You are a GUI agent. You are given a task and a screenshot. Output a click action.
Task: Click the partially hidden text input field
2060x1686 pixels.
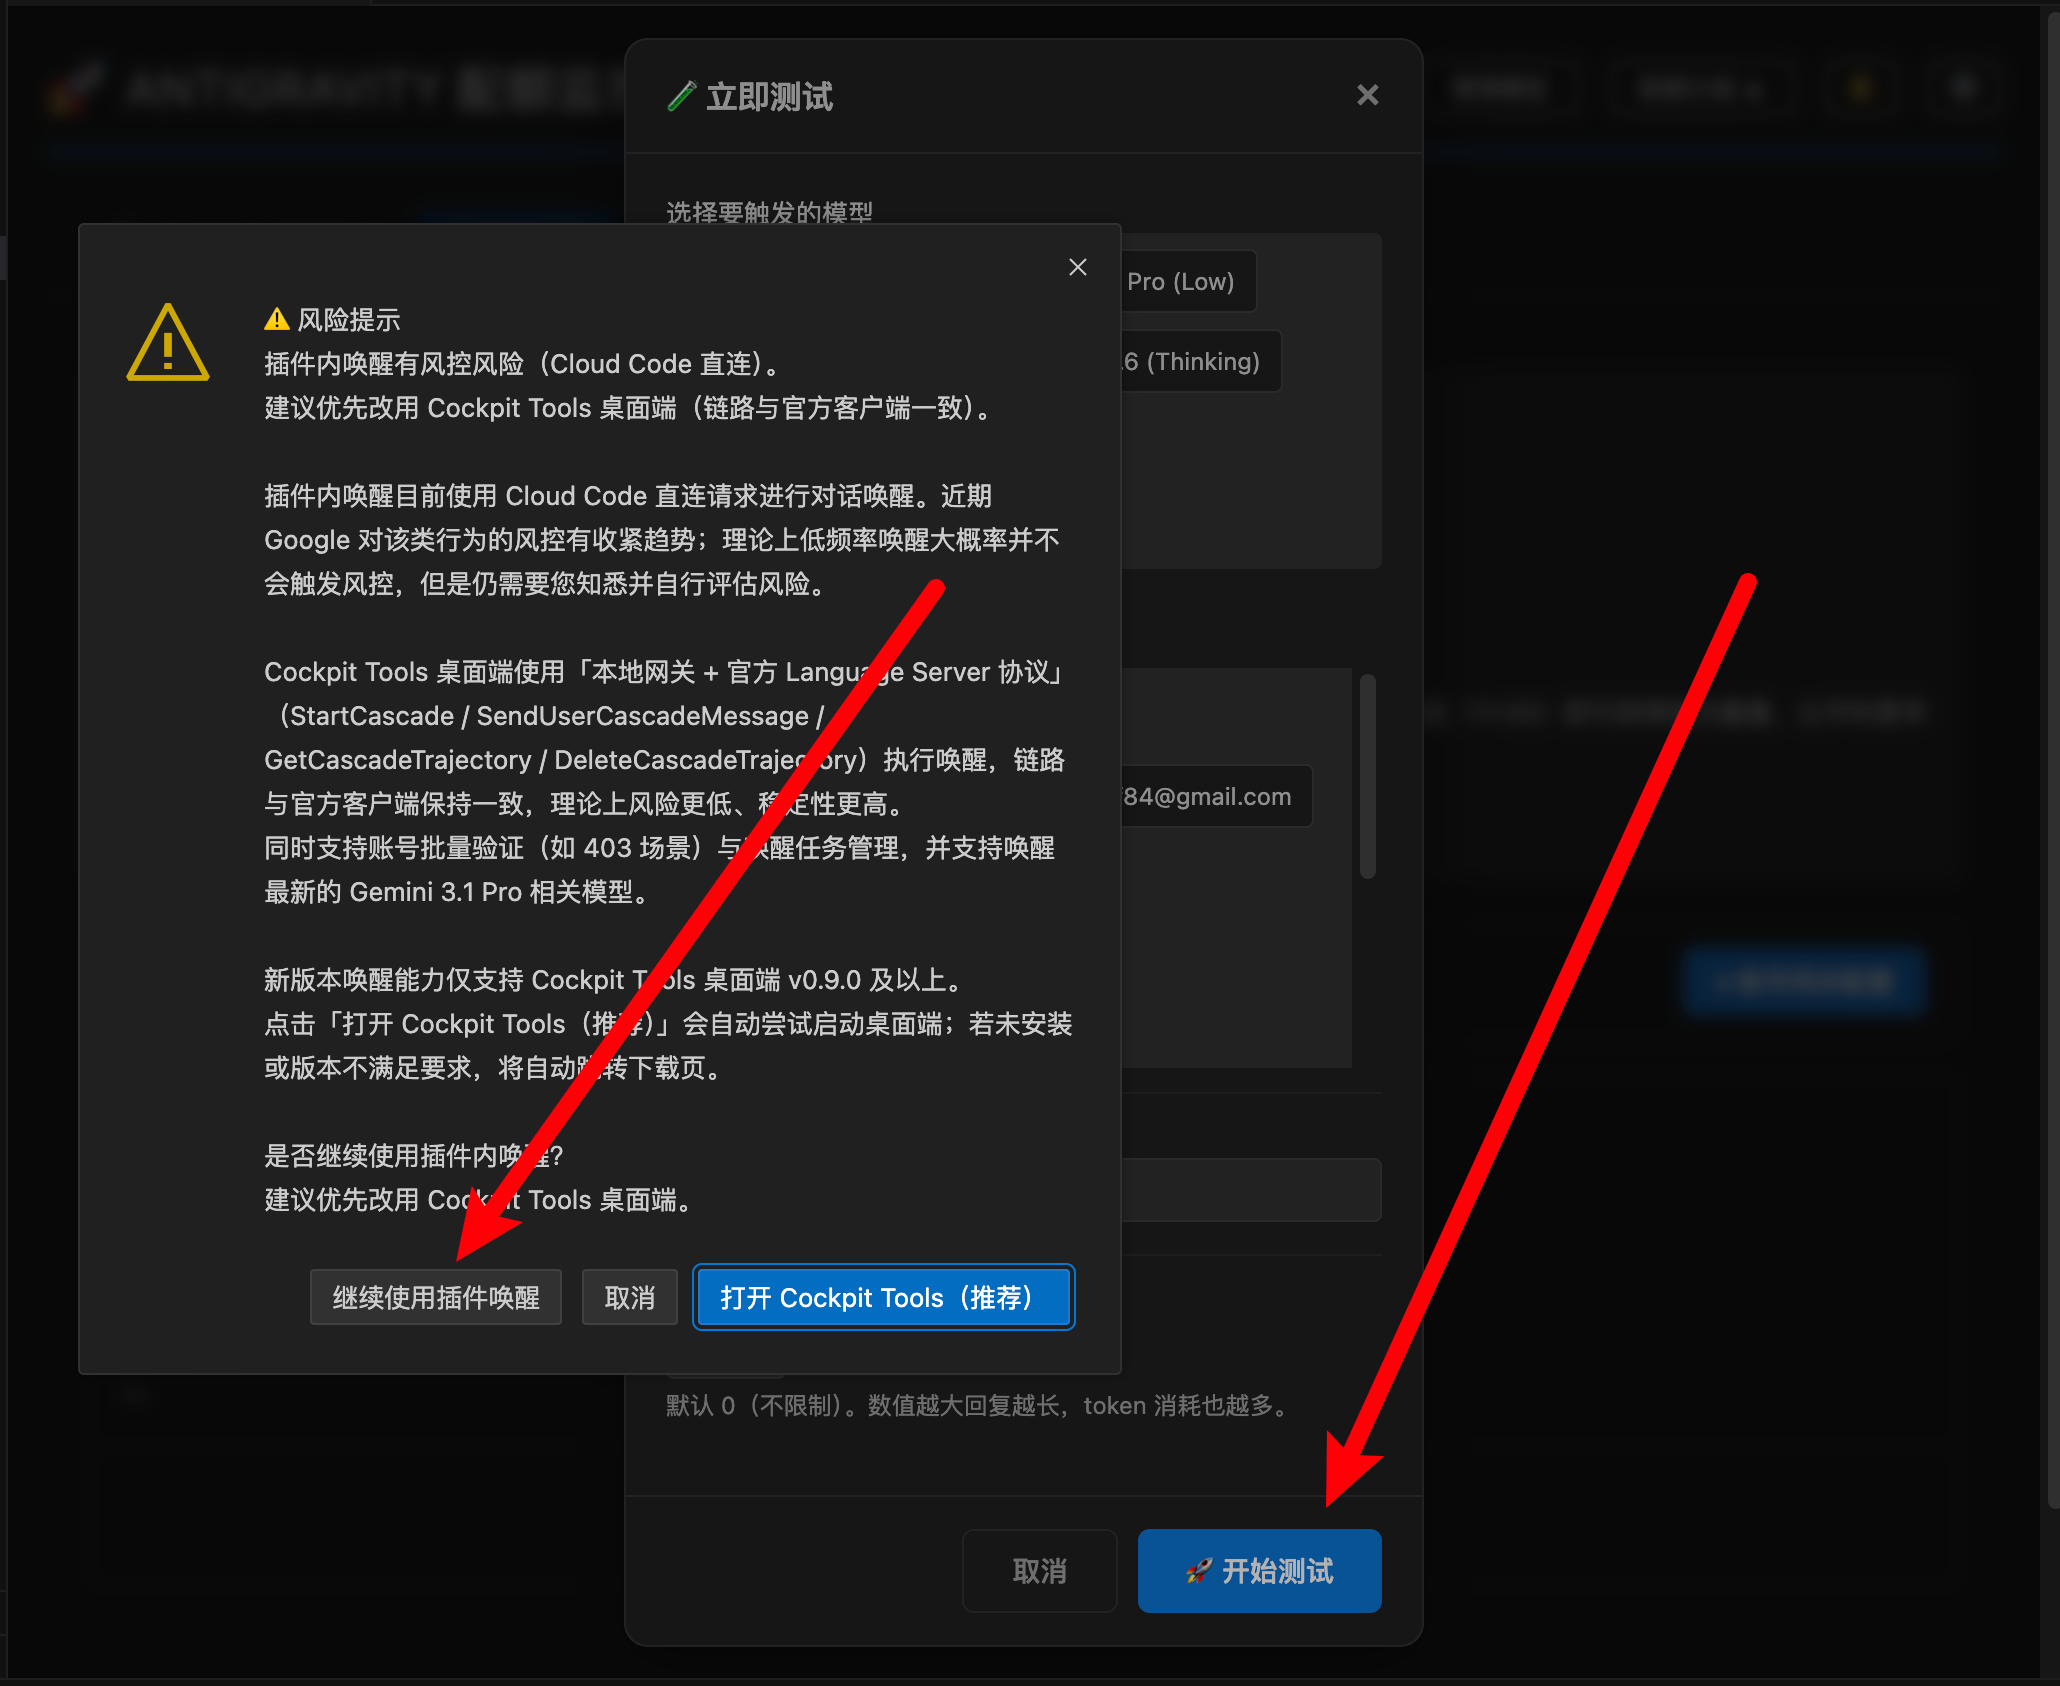coord(1250,1190)
